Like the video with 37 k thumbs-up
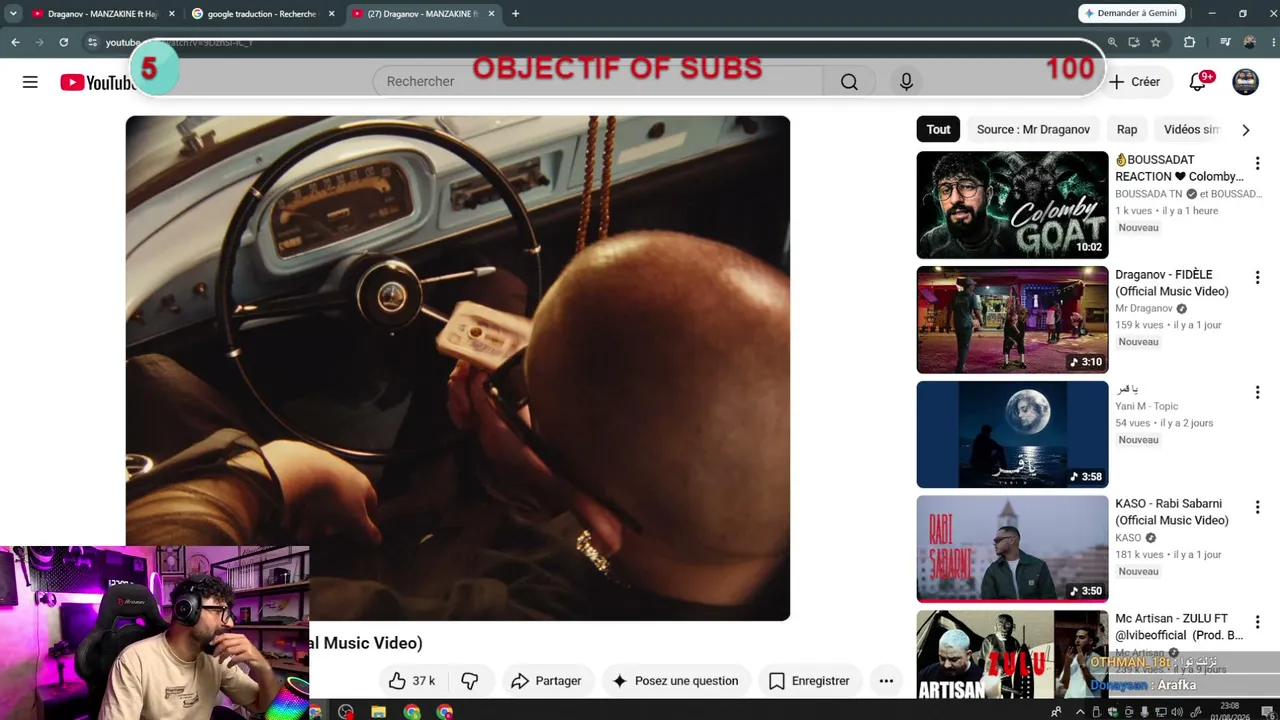Image resolution: width=1280 pixels, height=720 pixels. click(x=412, y=681)
